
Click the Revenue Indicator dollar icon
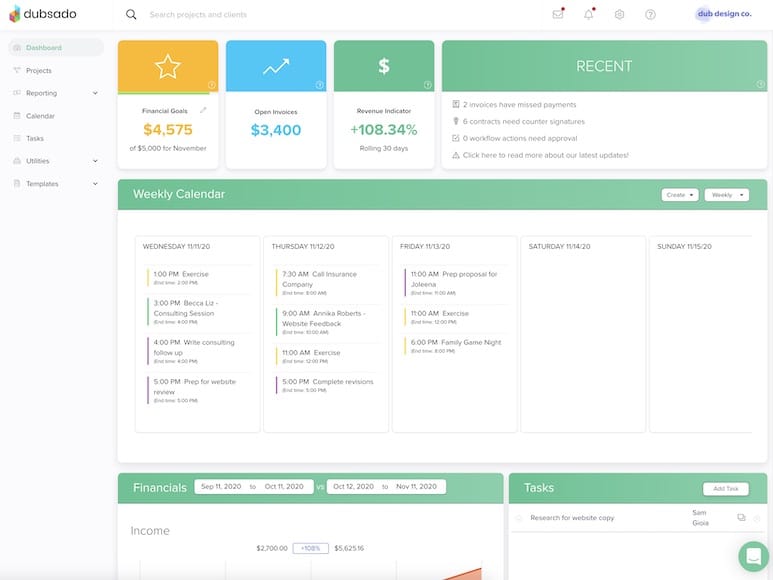click(384, 66)
